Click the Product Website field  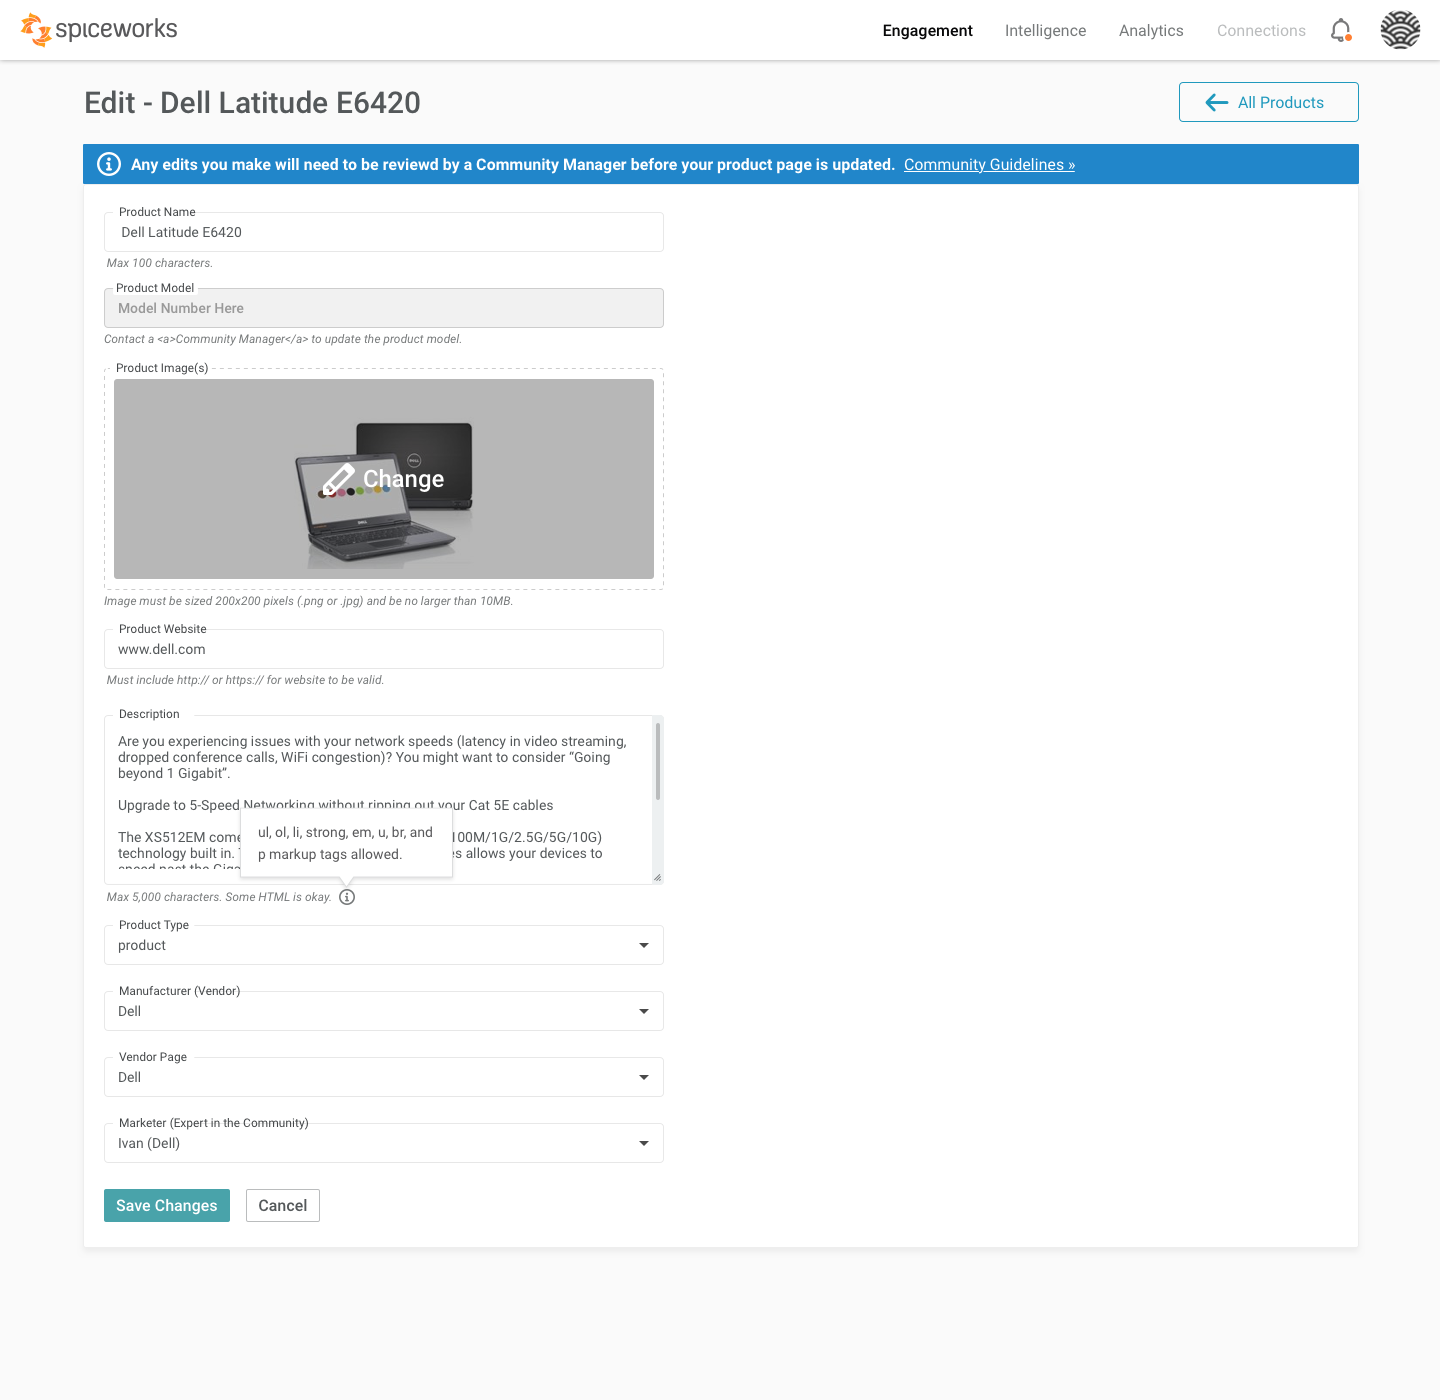click(384, 649)
